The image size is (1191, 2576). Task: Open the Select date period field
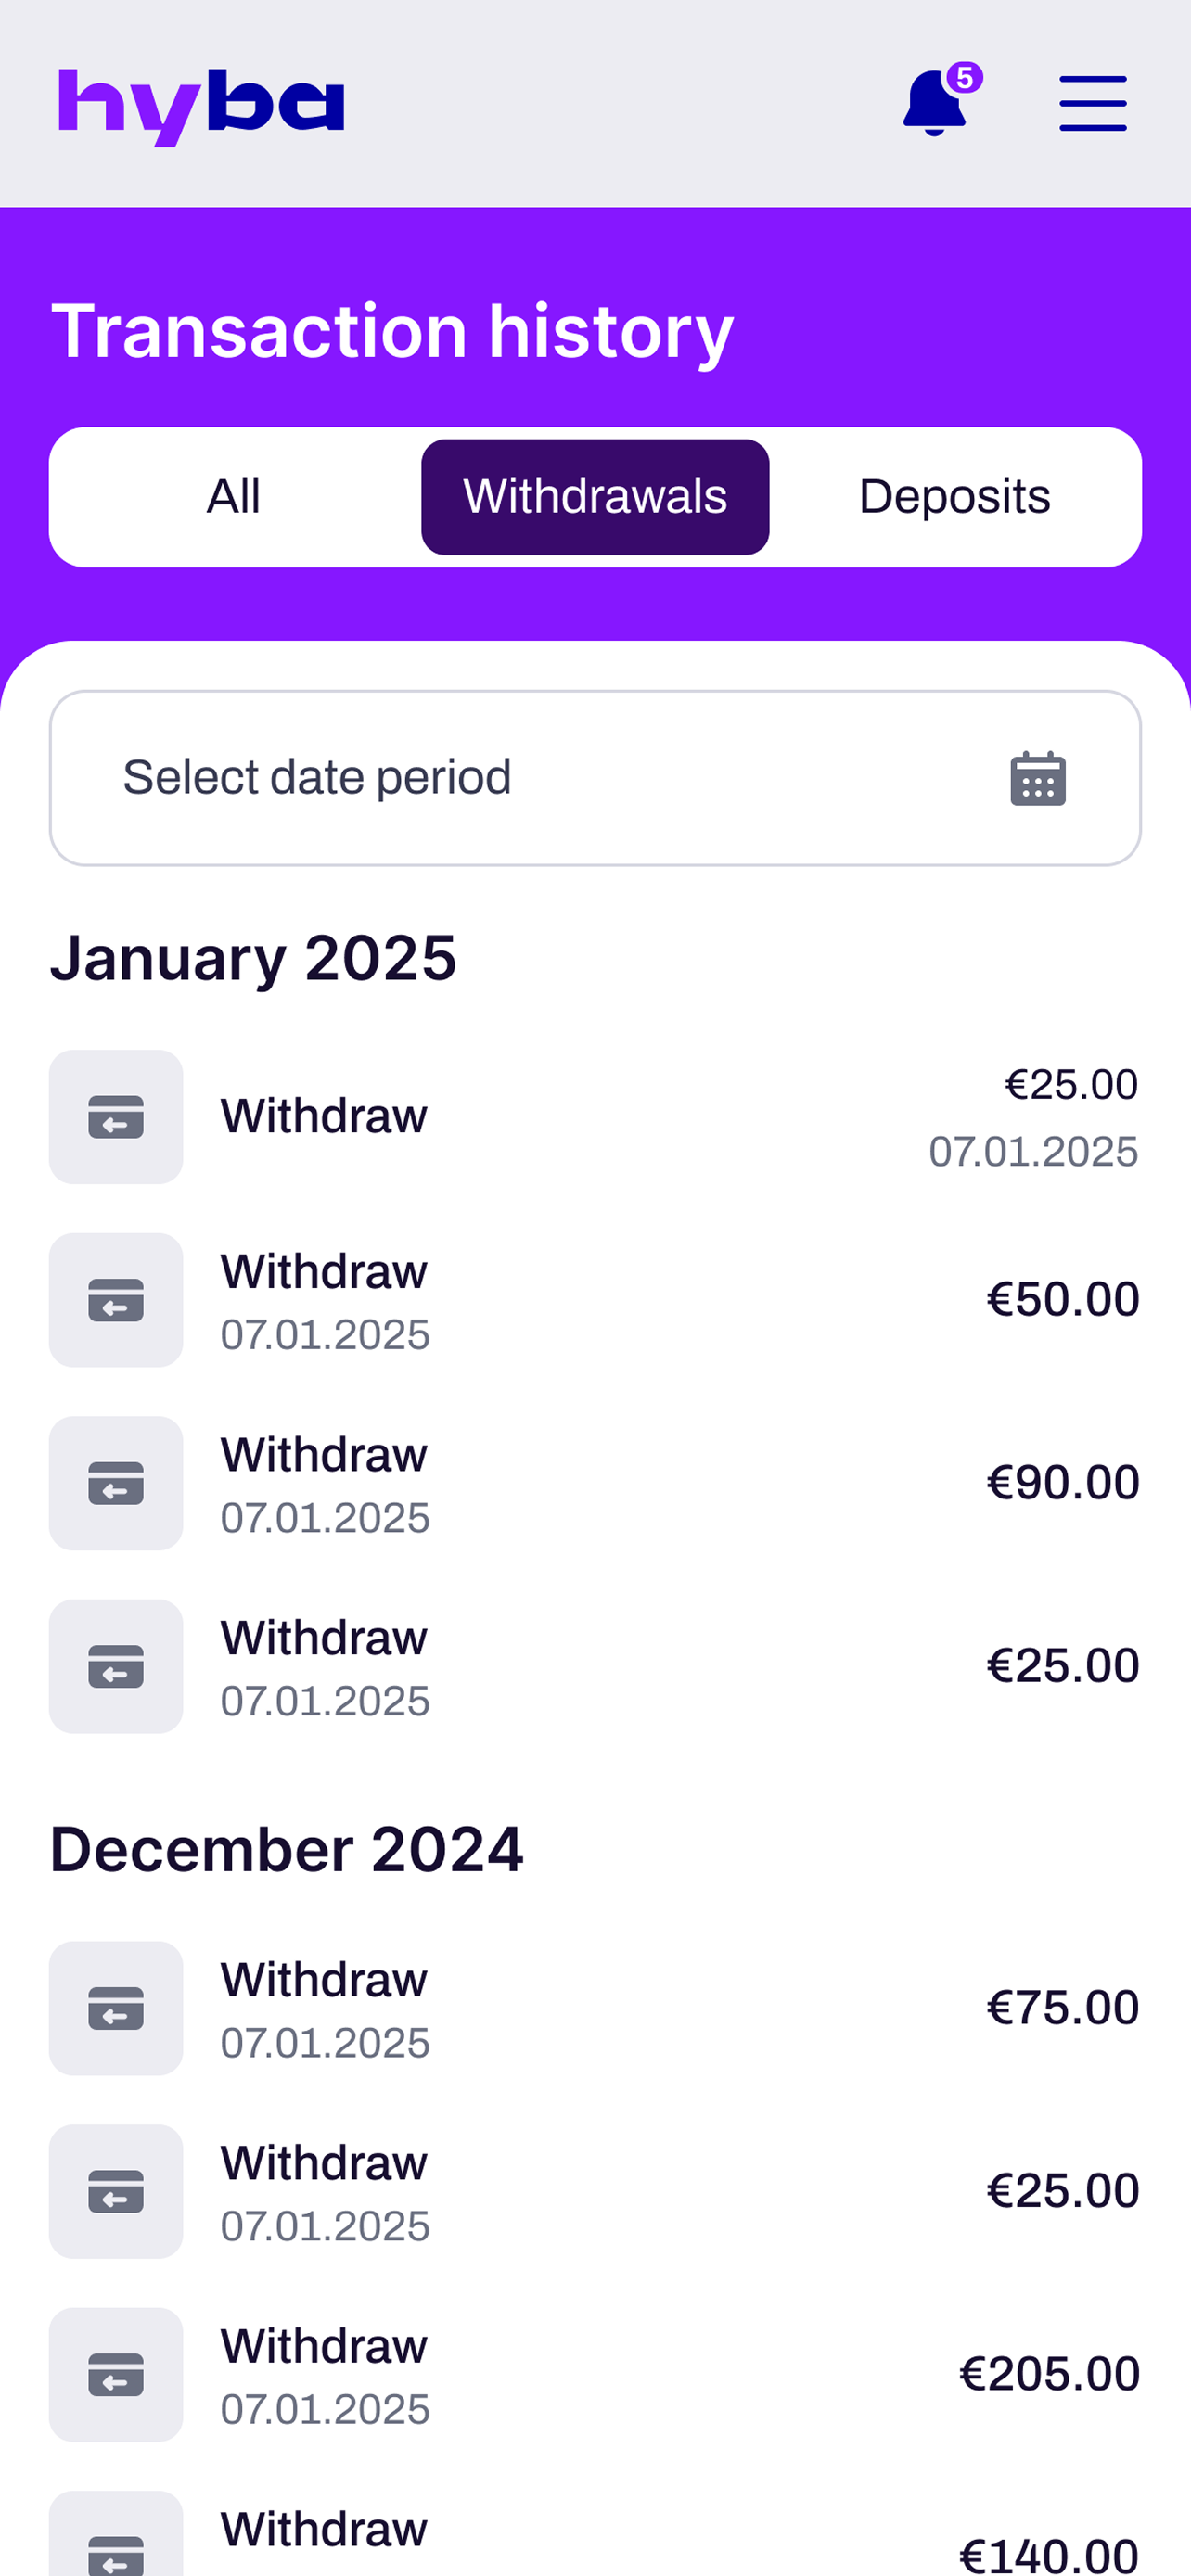(595, 778)
